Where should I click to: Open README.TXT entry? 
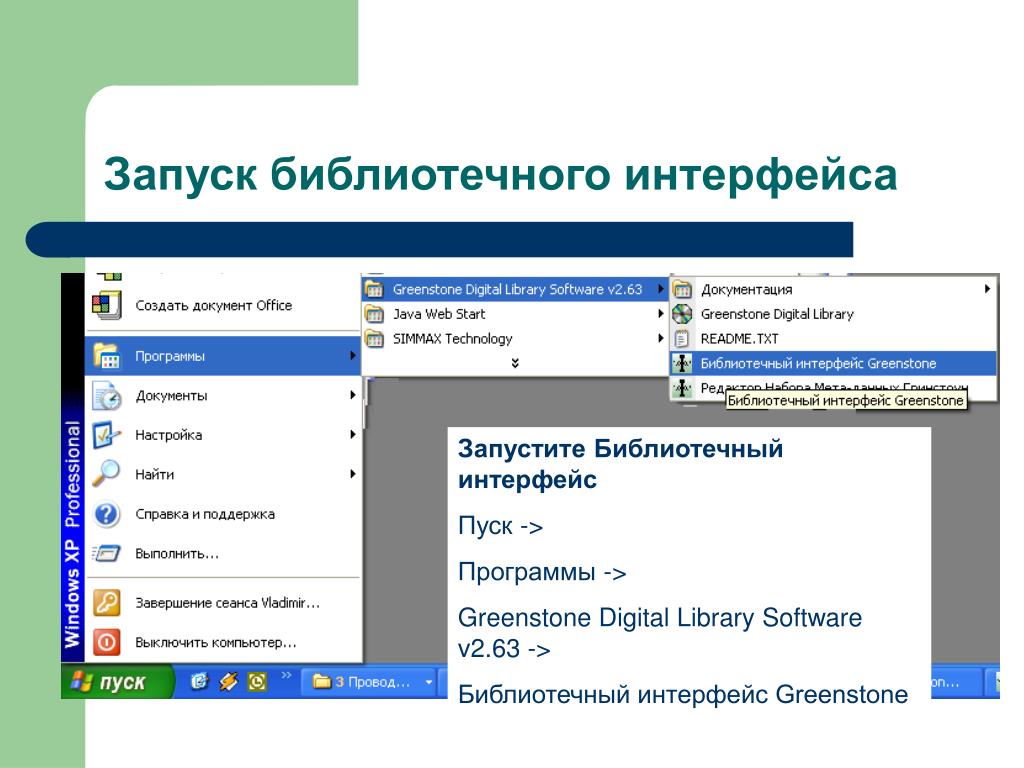(833, 339)
